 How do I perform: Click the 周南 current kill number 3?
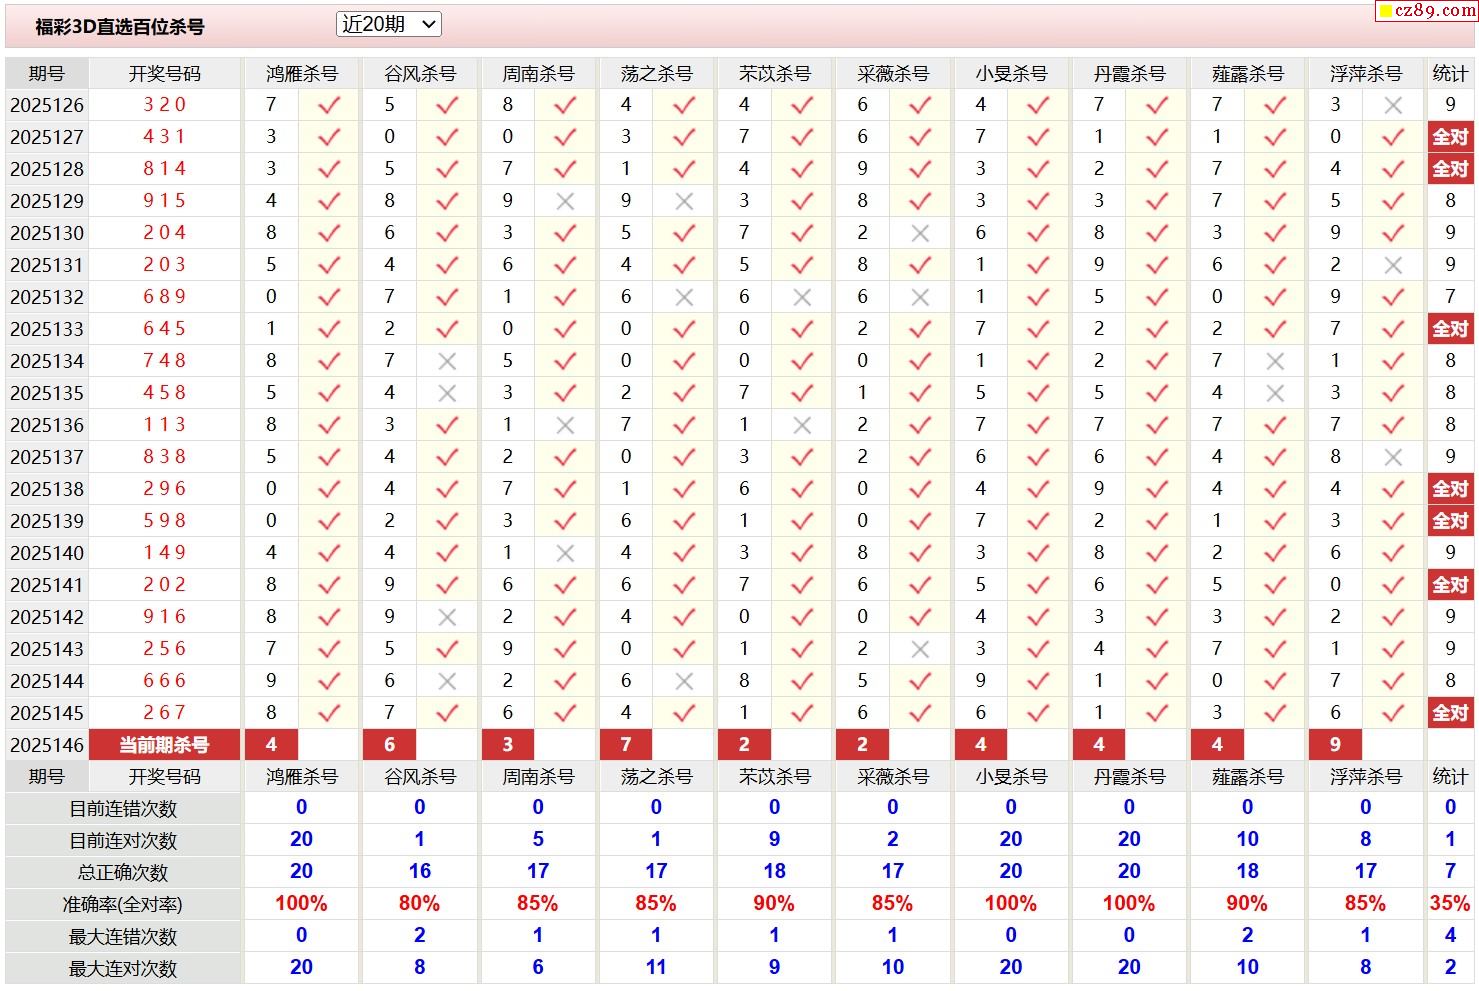point(508,745)
